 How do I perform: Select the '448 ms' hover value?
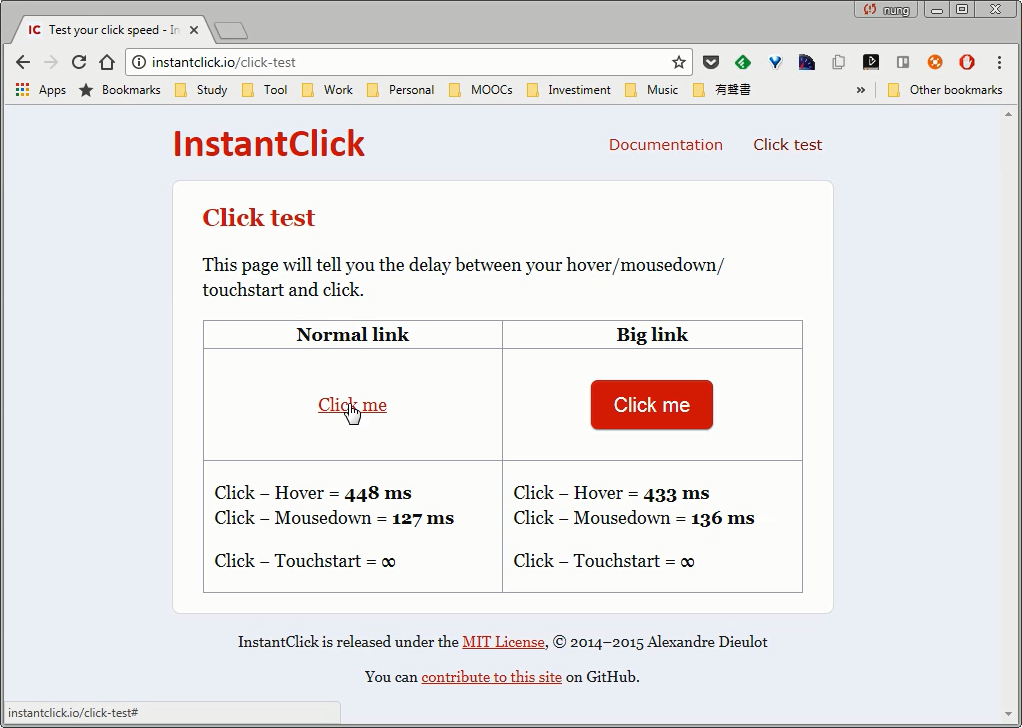pos(378,493)
